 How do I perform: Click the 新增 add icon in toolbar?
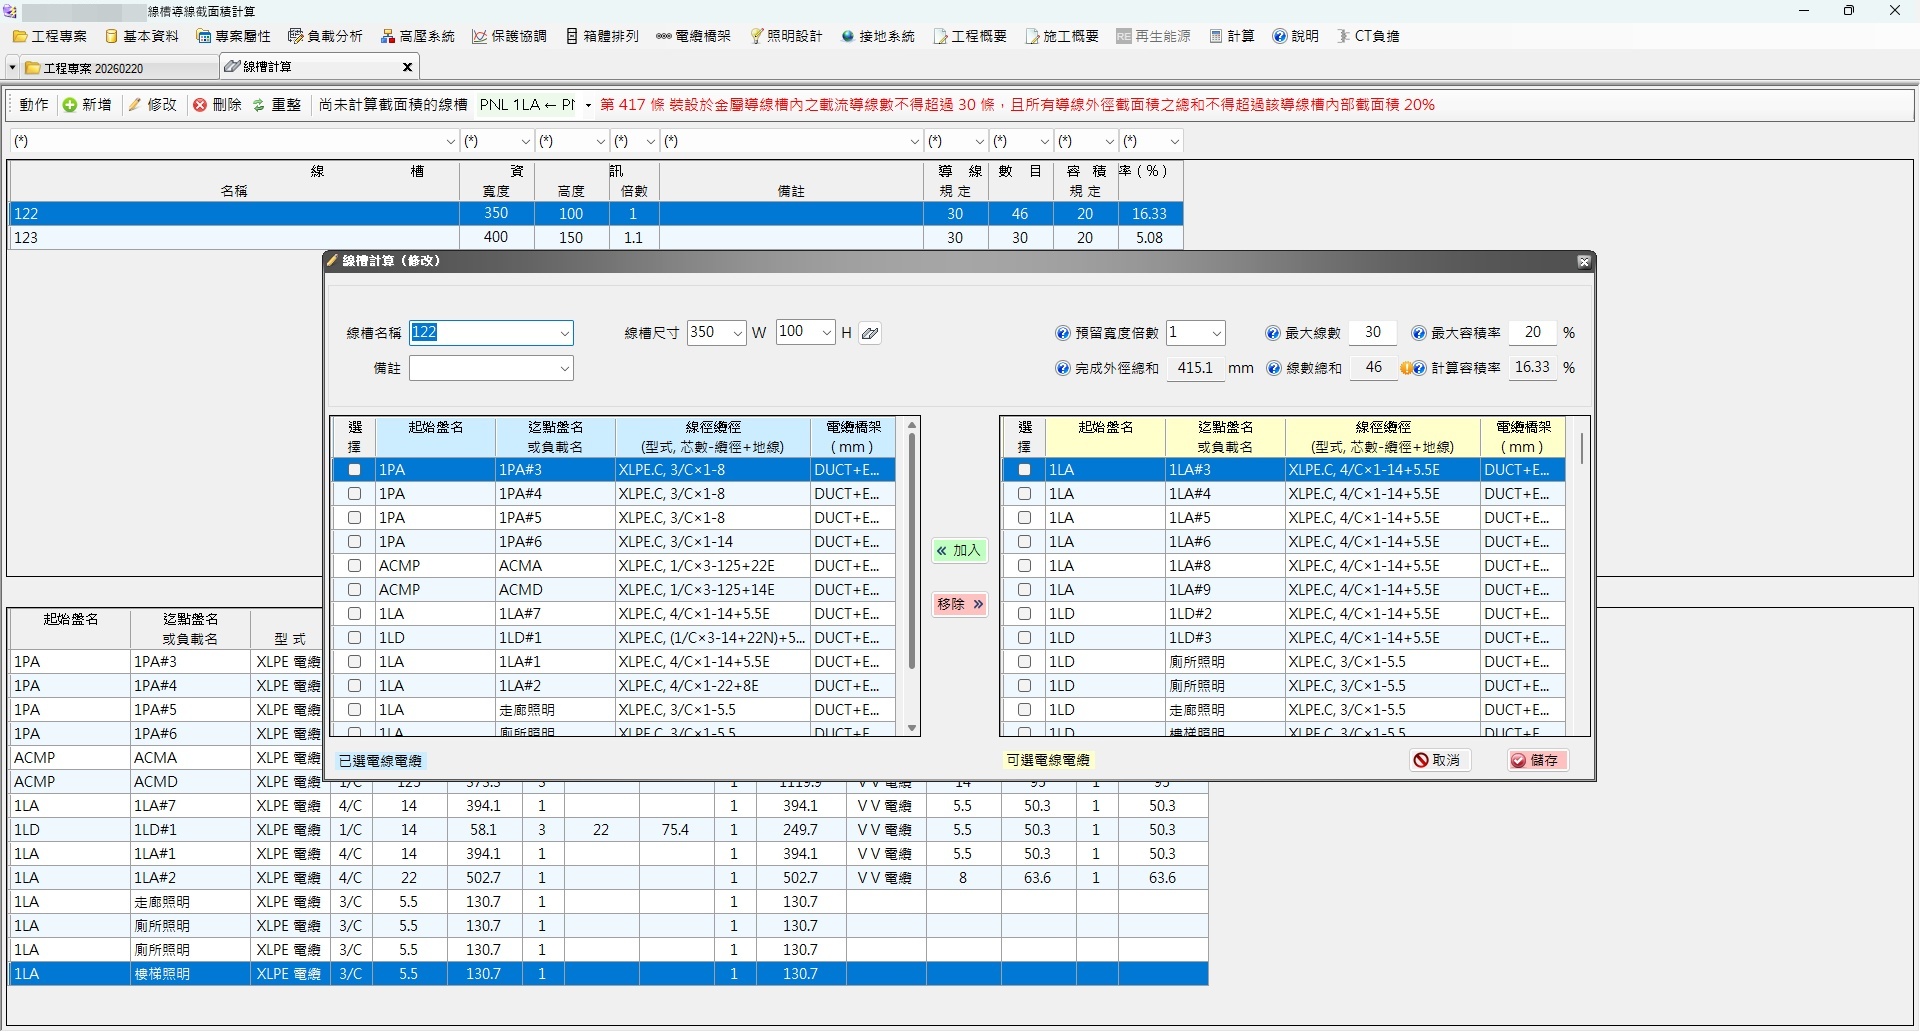pos(70,105)
